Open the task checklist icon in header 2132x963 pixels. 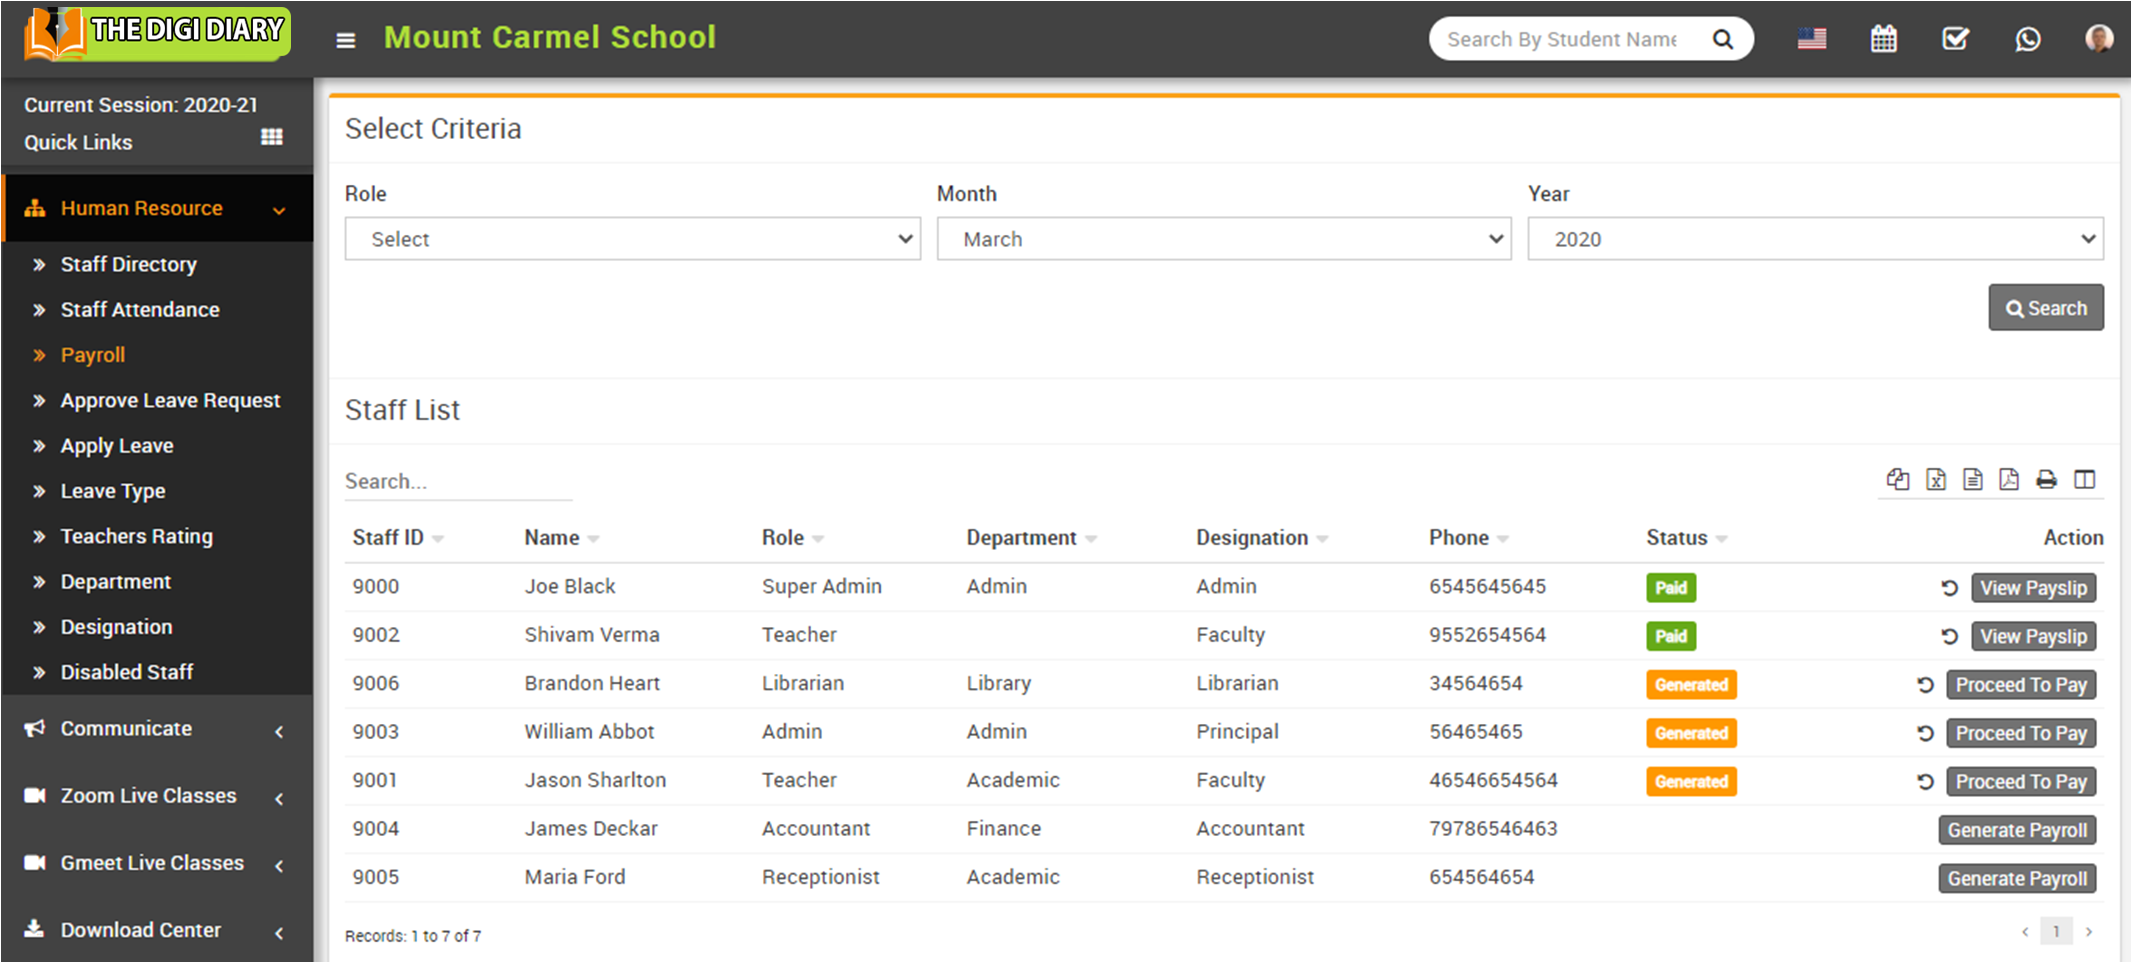click(1955, 39)
